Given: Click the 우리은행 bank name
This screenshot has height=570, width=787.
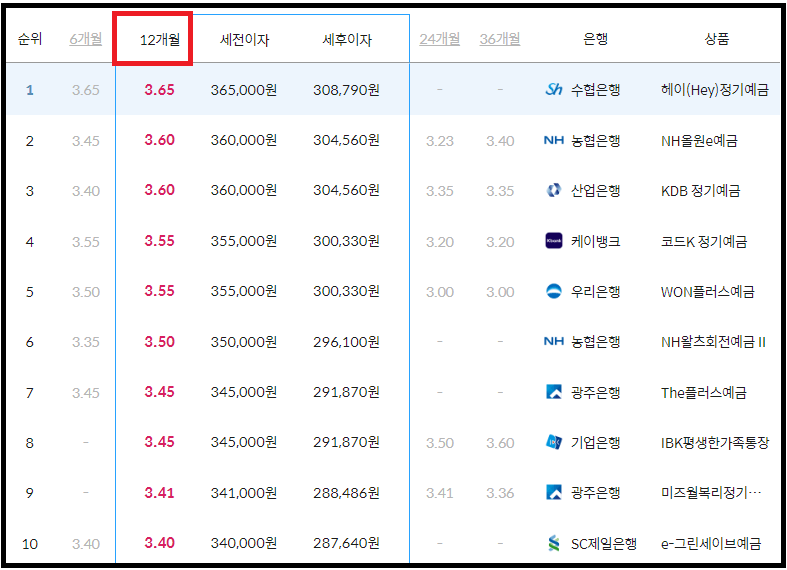Looking at the screenshot, I should click(x=596, y=292).
